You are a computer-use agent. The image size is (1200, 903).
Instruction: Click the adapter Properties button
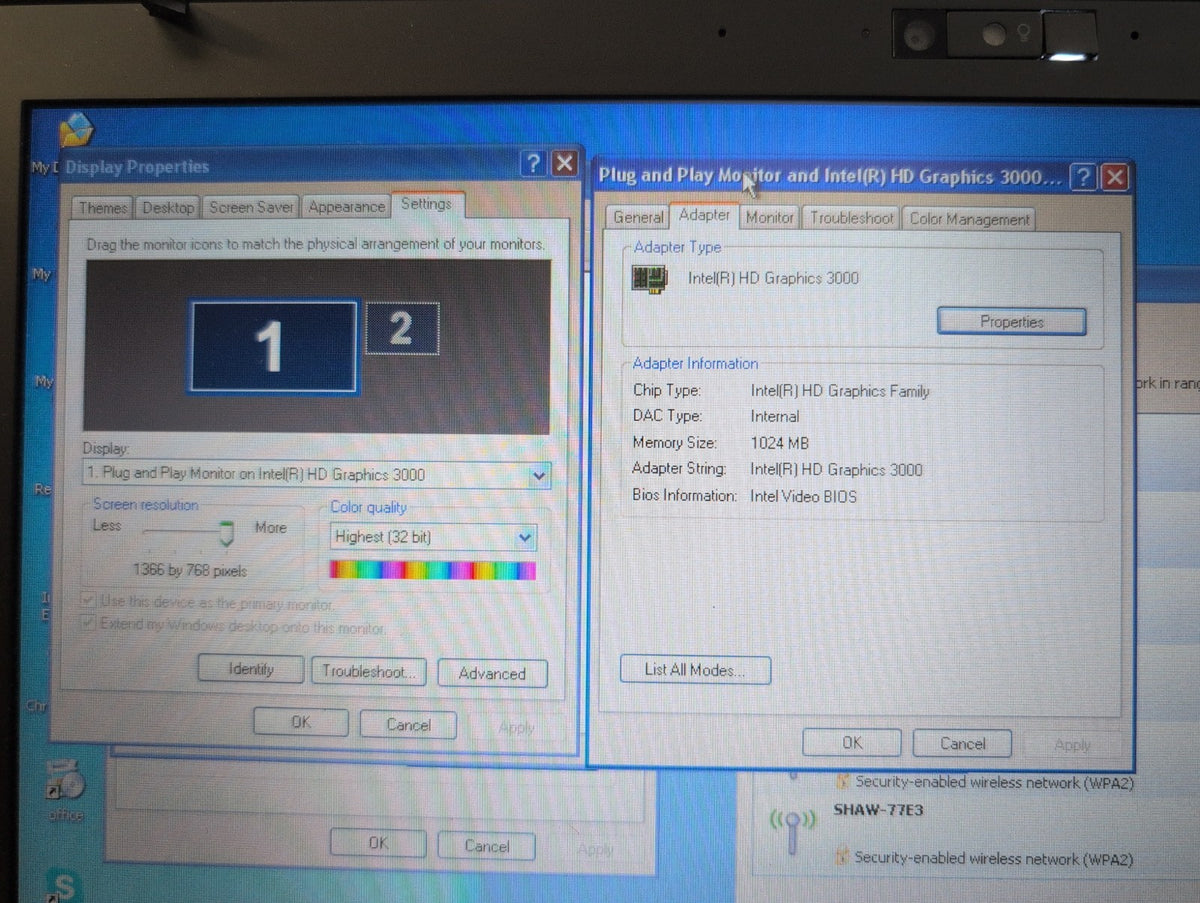click(1011, 322)
